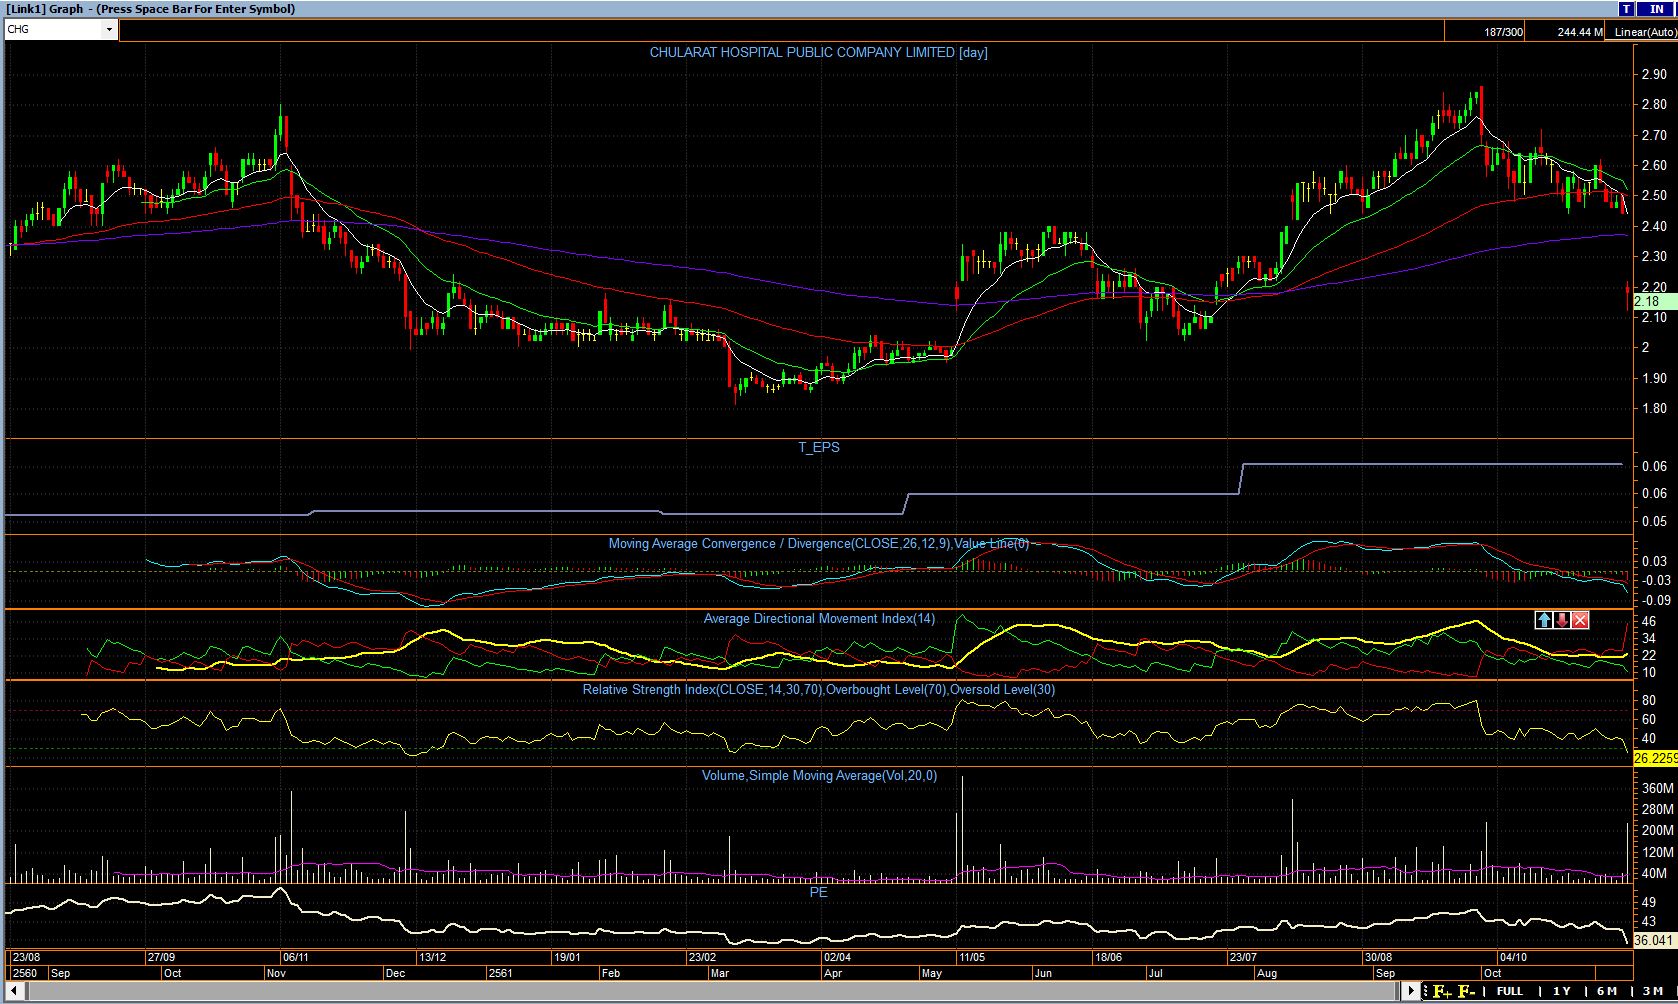Move ADX indicator panel down with red arrow
The image size is (1678, 1004).
[1562, 621]
